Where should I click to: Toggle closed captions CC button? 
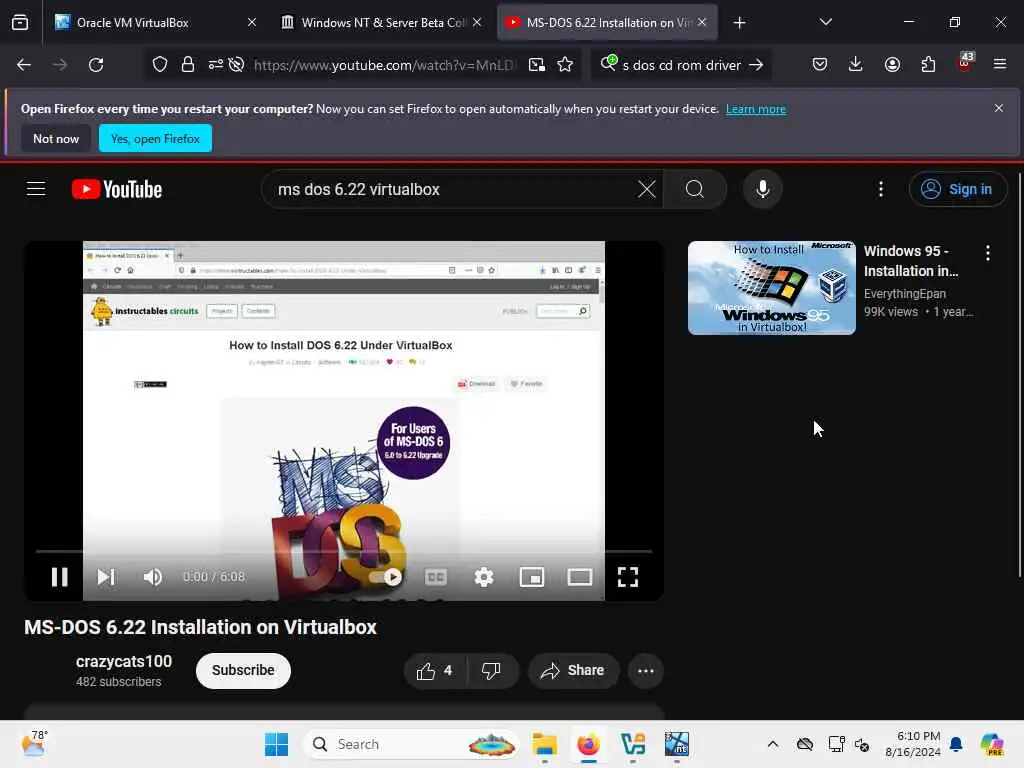pyautogui.click(x=436, y=577)
